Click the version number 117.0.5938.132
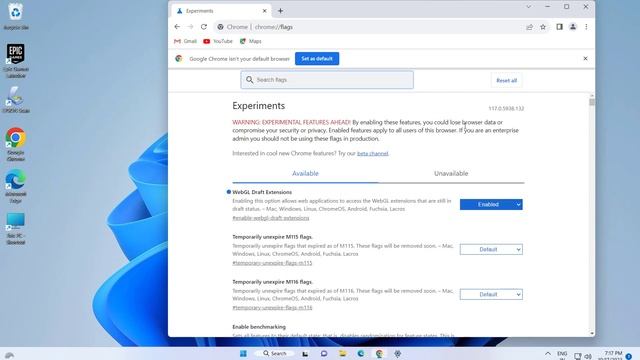The image size is (640, 360). (x=506, y=109)
